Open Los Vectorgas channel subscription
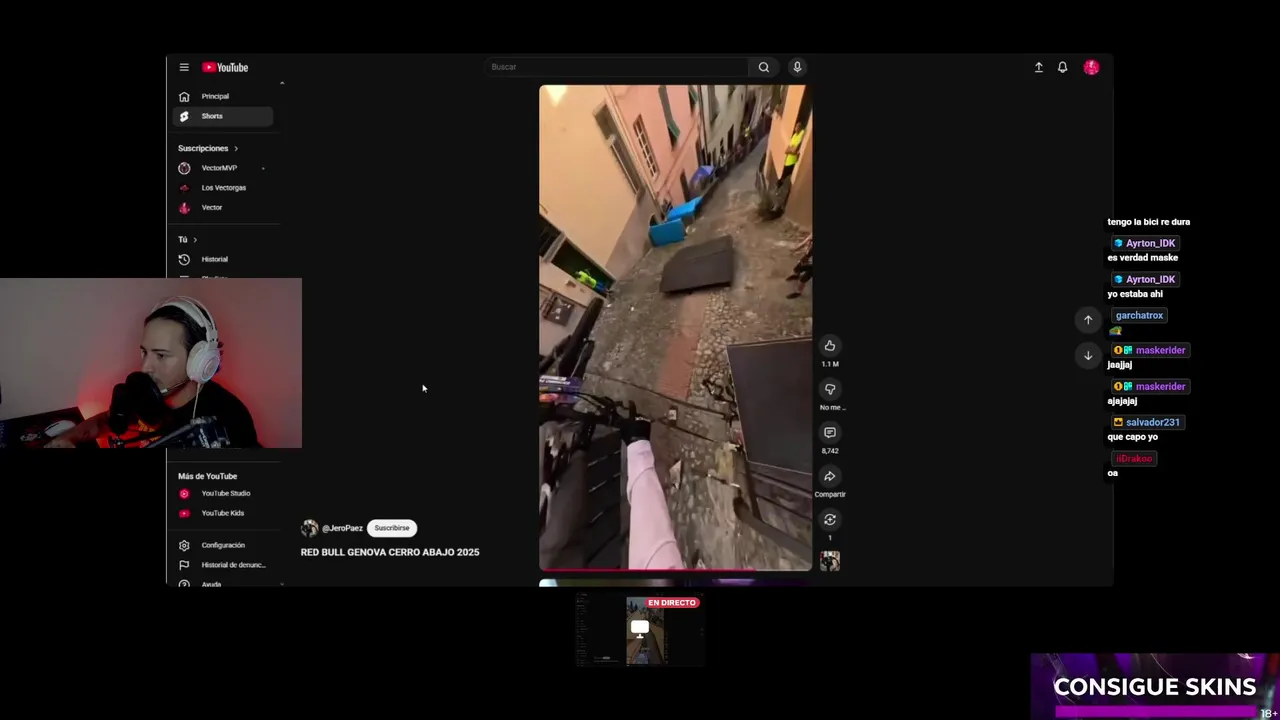Viewport: 1280px width, 720px height. (x=223, y=188)
